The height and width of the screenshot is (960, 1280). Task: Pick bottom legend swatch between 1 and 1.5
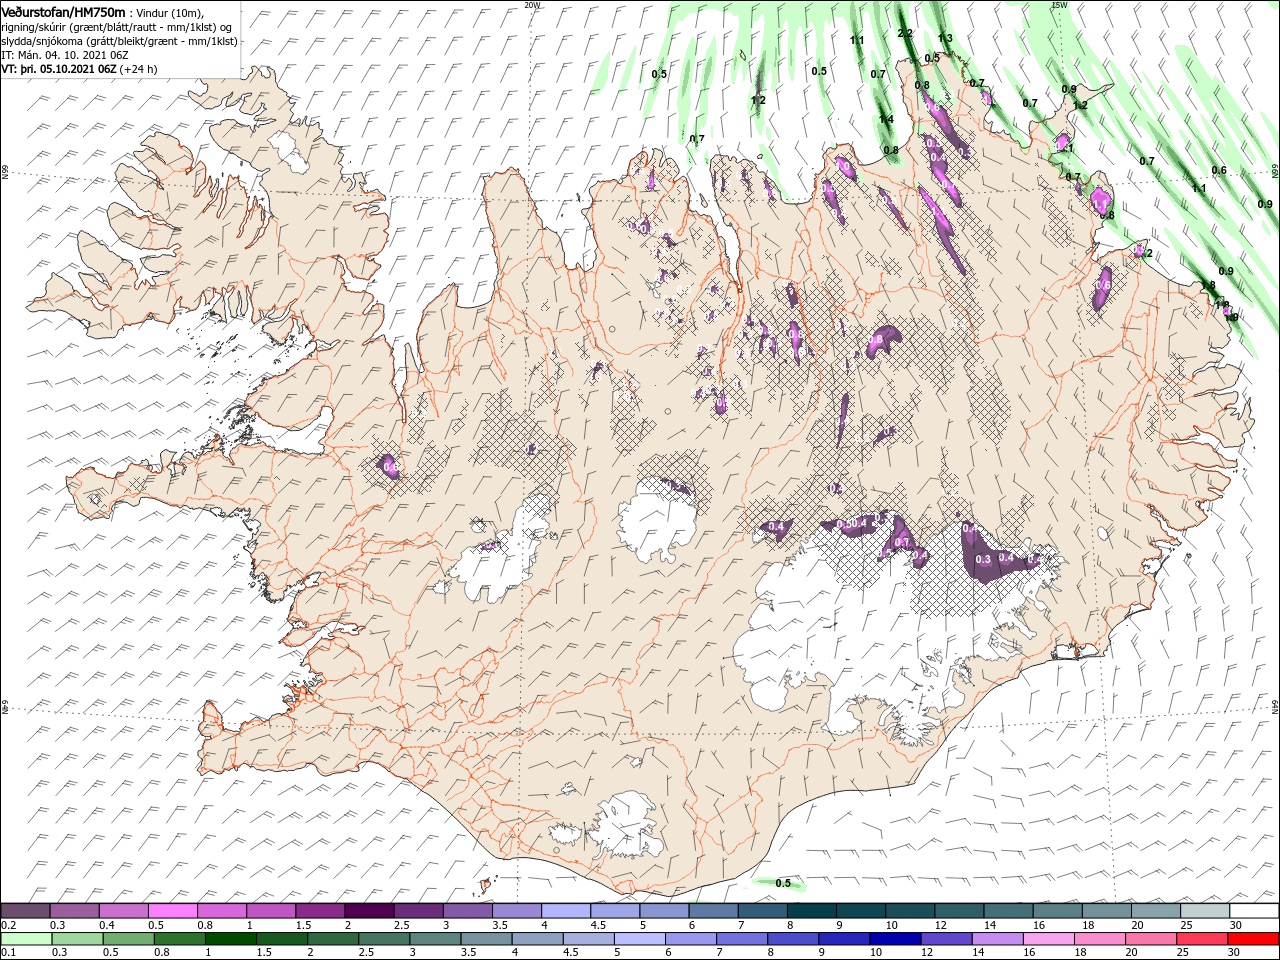pyautogui.click(x=230, y=939)
